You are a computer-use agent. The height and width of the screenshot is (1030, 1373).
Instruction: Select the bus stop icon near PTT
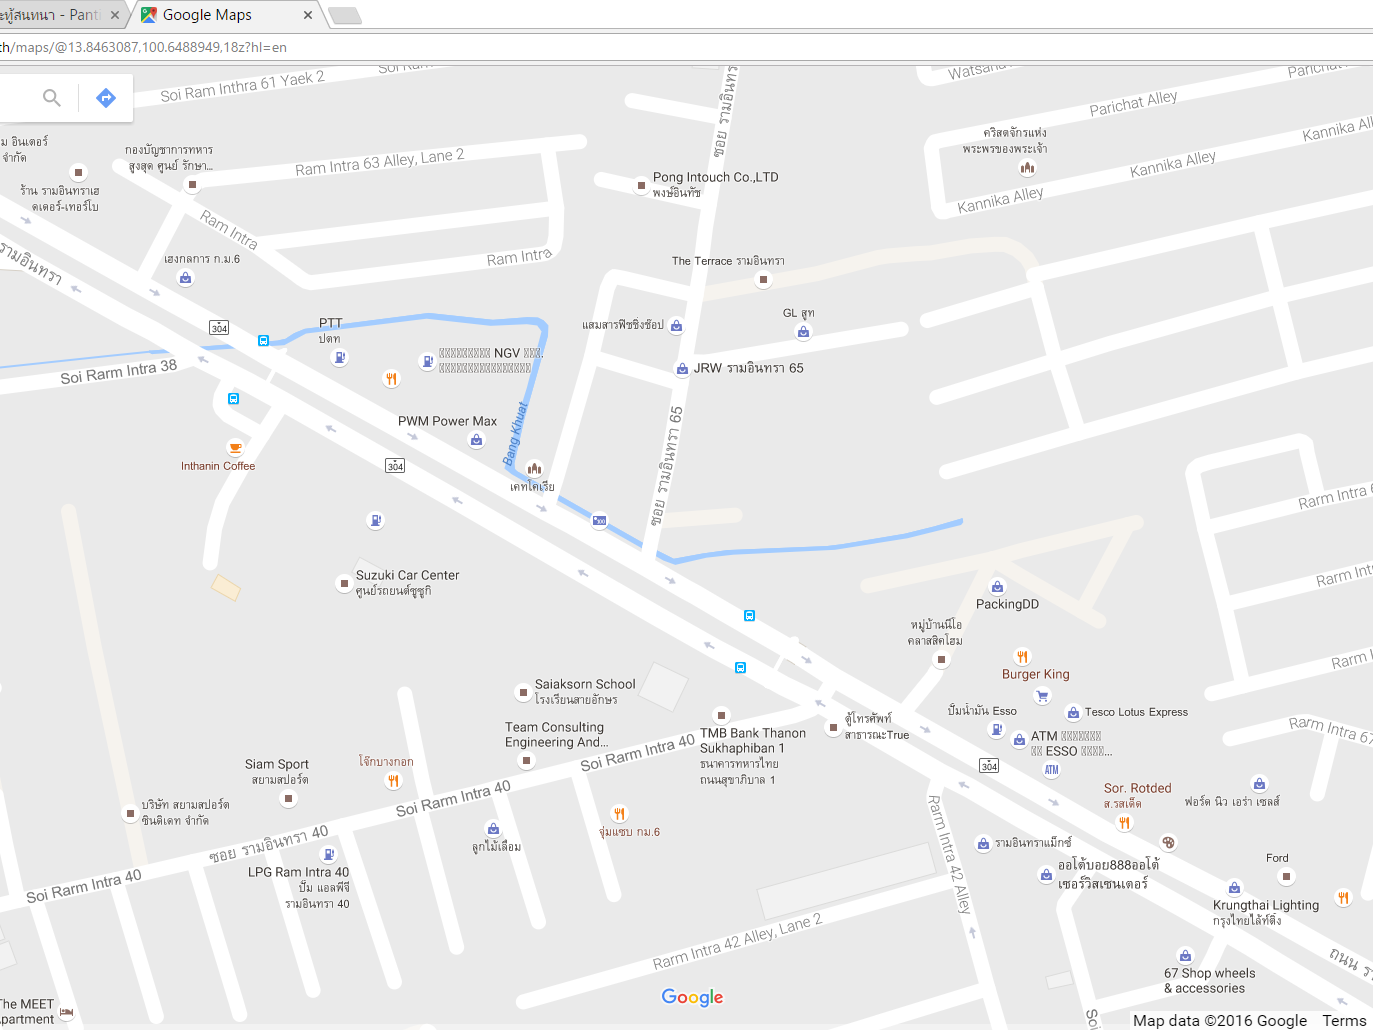pos(263,341)
